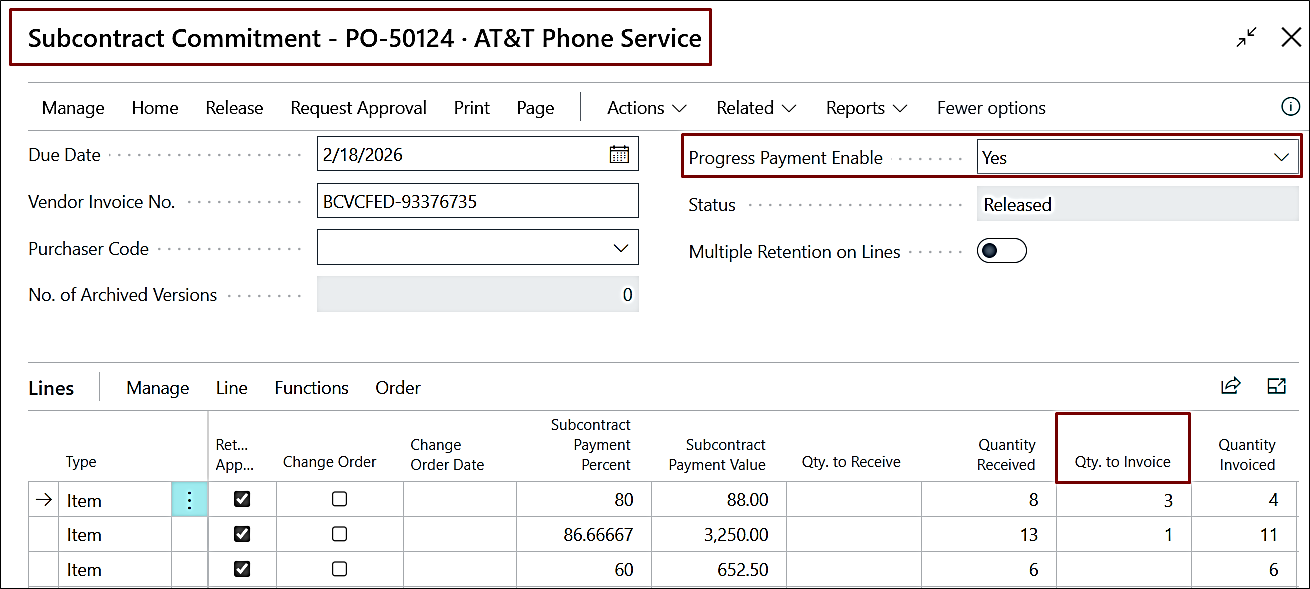Select the Functions menu in Lines
The image size is (1310, 589).
tap(311, 388)
